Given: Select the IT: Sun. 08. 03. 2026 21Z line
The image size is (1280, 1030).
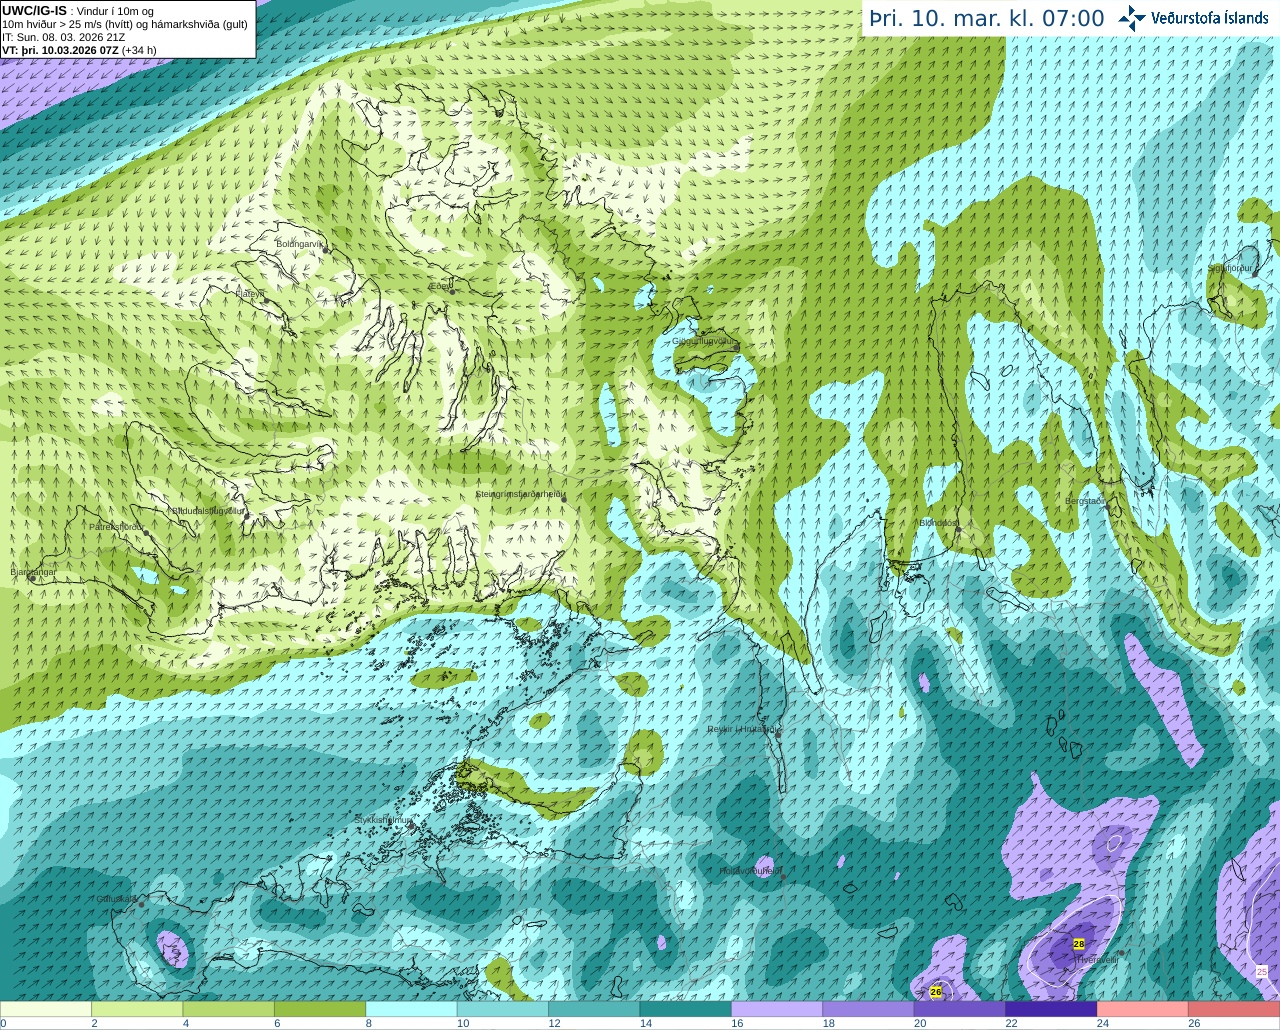Looking at the screenshot, I should pos(64,37).
